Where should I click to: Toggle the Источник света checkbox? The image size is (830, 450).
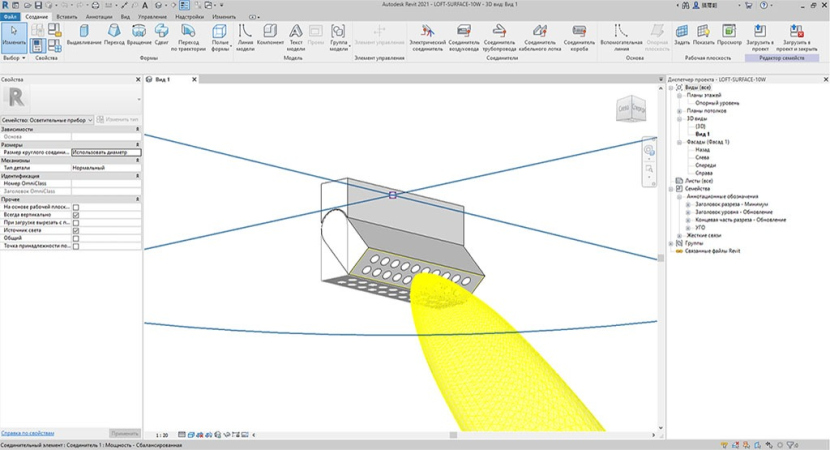[76, 231]
